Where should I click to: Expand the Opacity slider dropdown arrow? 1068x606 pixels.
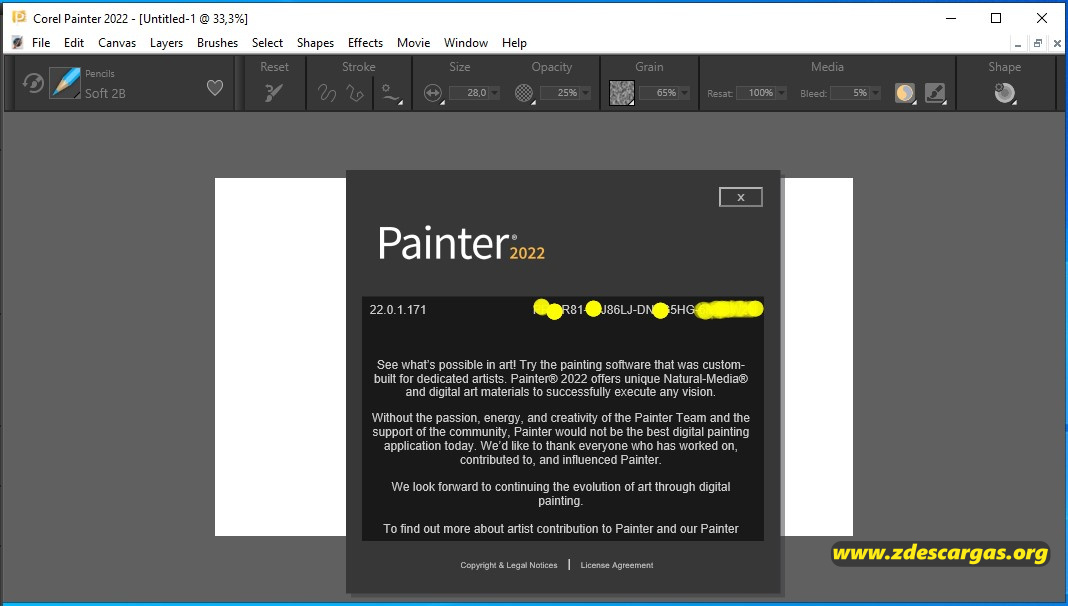[585, 93]
